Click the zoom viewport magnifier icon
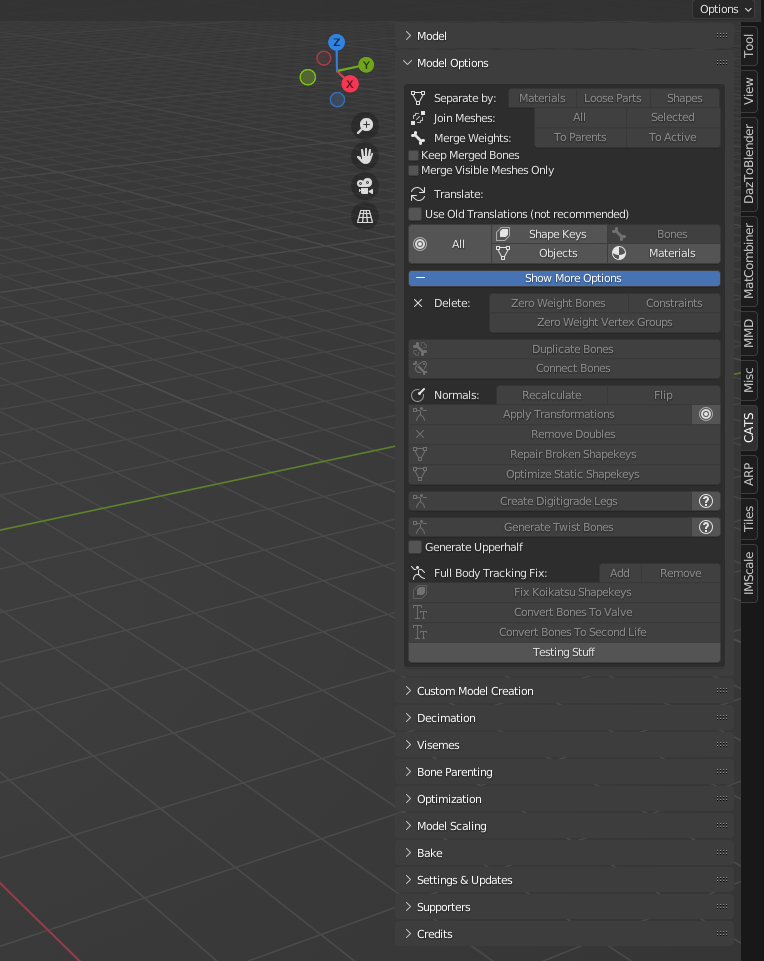Viewport: 764px width, 961px height. [x=365, y=125]
